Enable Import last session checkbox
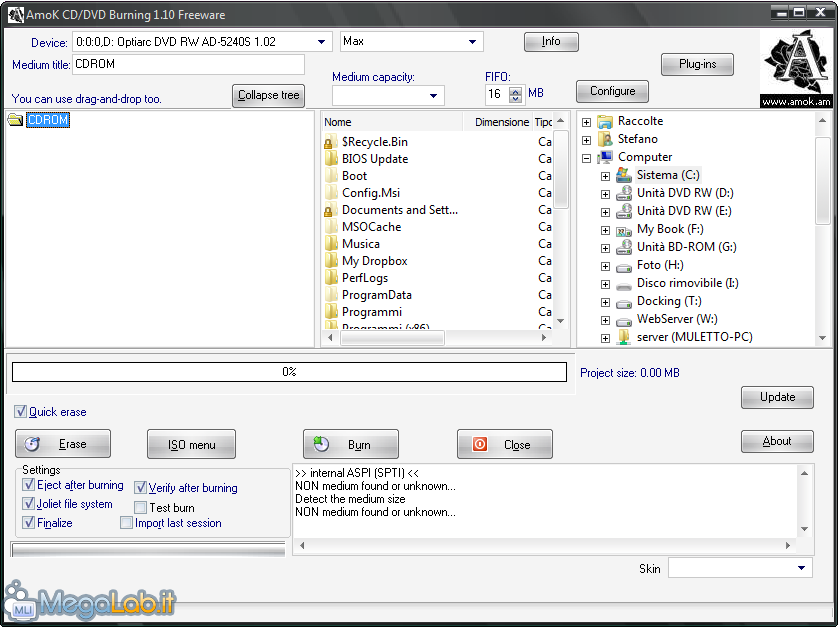838x627 pixels. [127, 523]
